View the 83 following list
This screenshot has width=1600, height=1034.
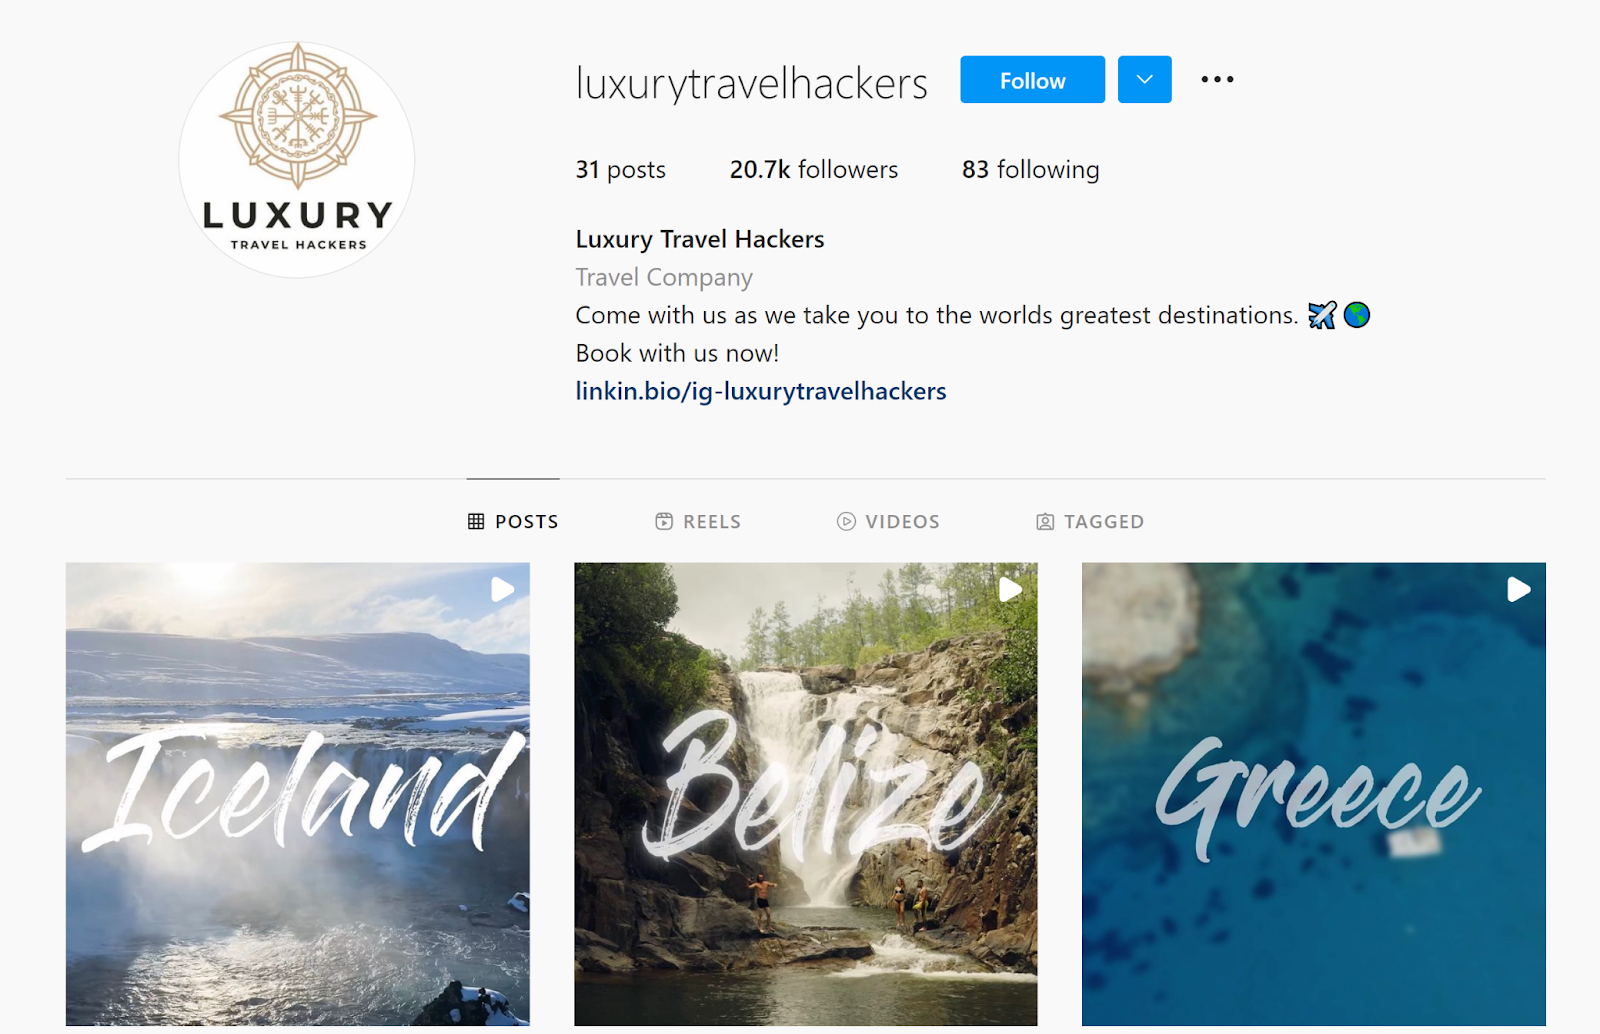tap(1031, 169)
